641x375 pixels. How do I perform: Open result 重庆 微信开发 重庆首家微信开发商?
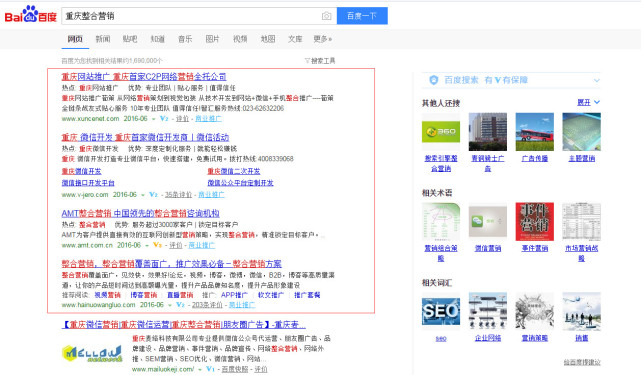point(145,137)
